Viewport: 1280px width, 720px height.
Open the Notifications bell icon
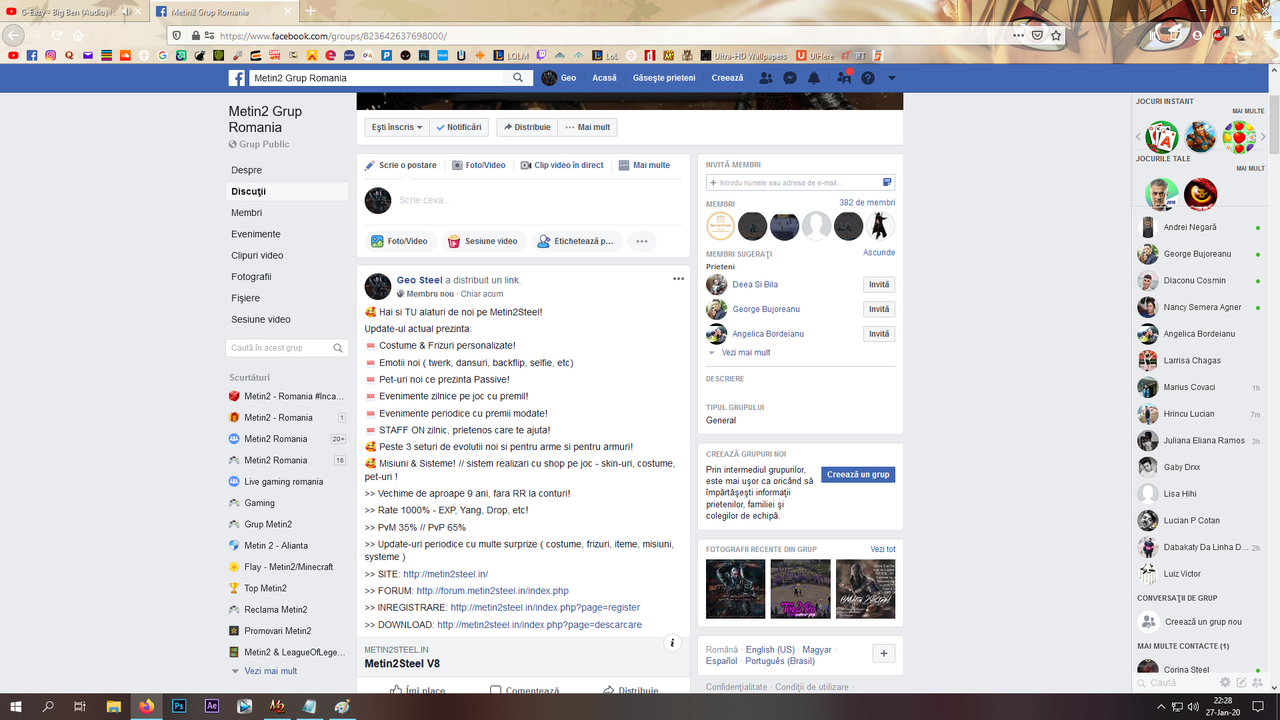[814, 78]
